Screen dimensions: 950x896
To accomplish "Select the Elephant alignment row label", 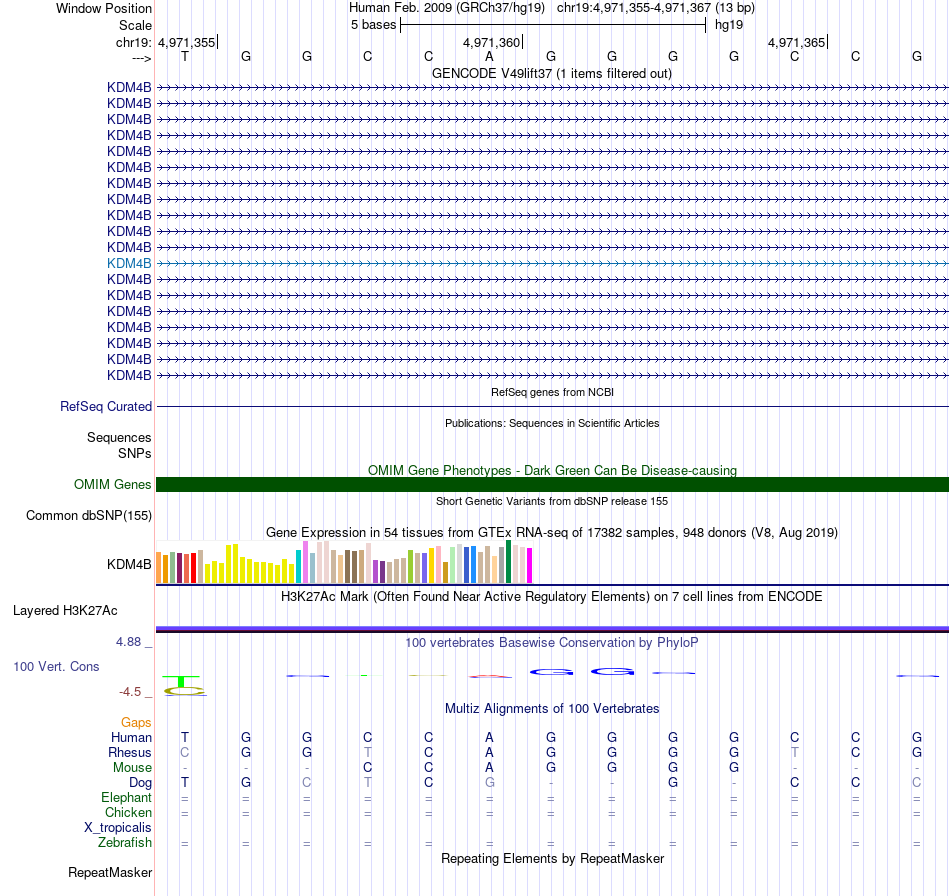I will click(x=127, y=797).
